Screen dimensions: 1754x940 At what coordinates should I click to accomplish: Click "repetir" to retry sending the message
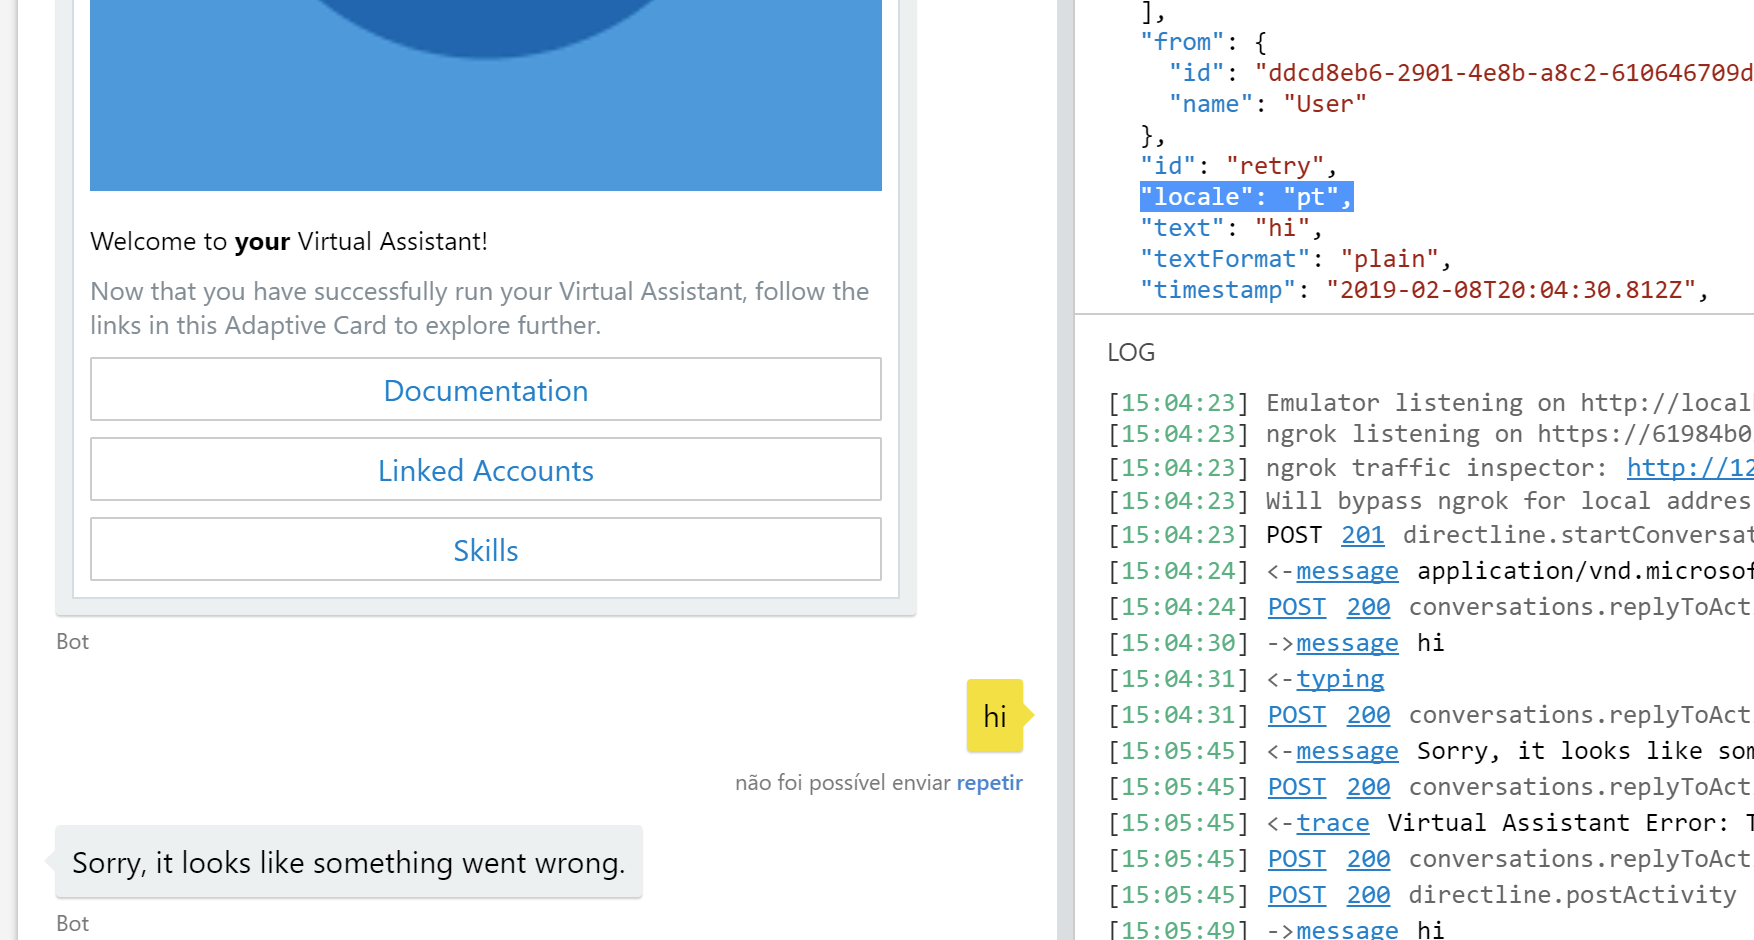[989, 782]
